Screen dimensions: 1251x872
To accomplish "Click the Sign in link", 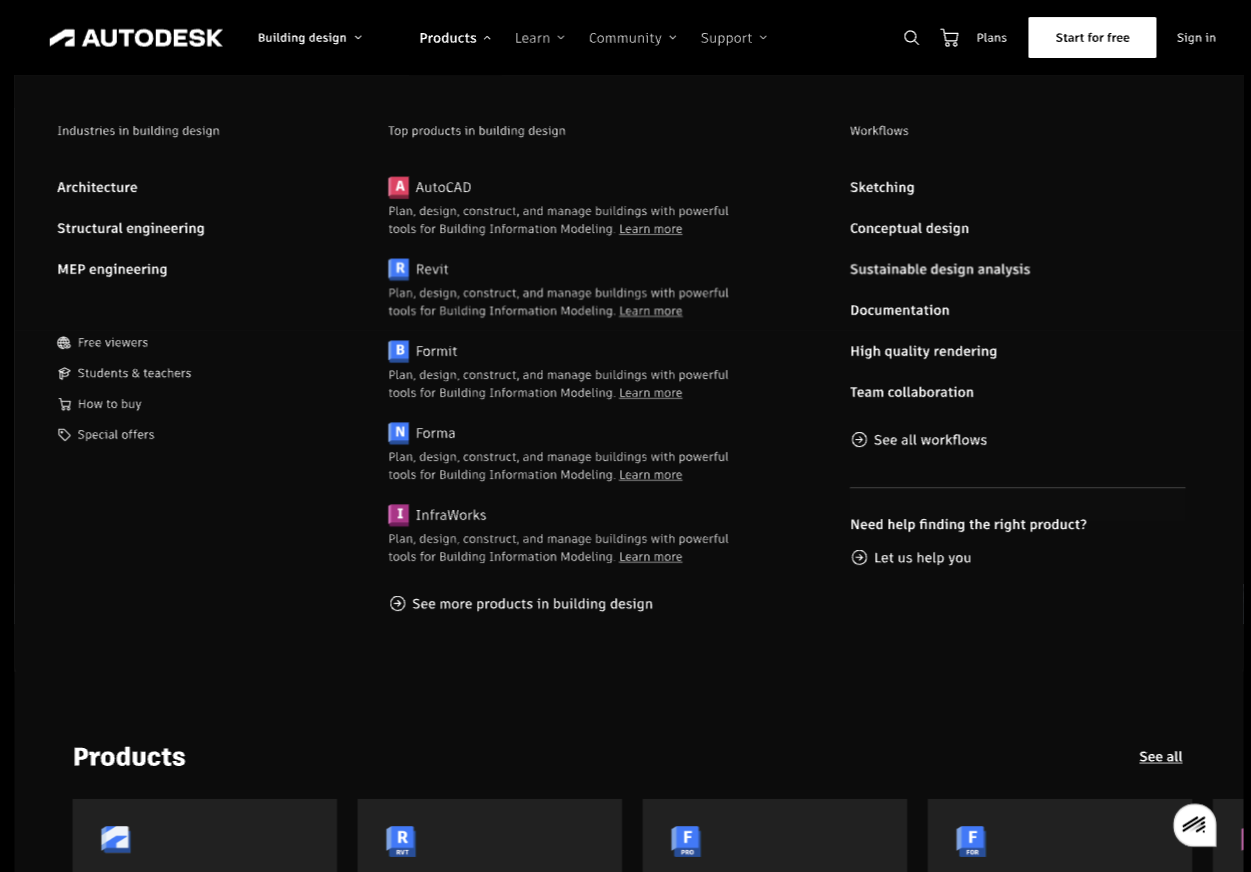I will tap(1196, 38).
